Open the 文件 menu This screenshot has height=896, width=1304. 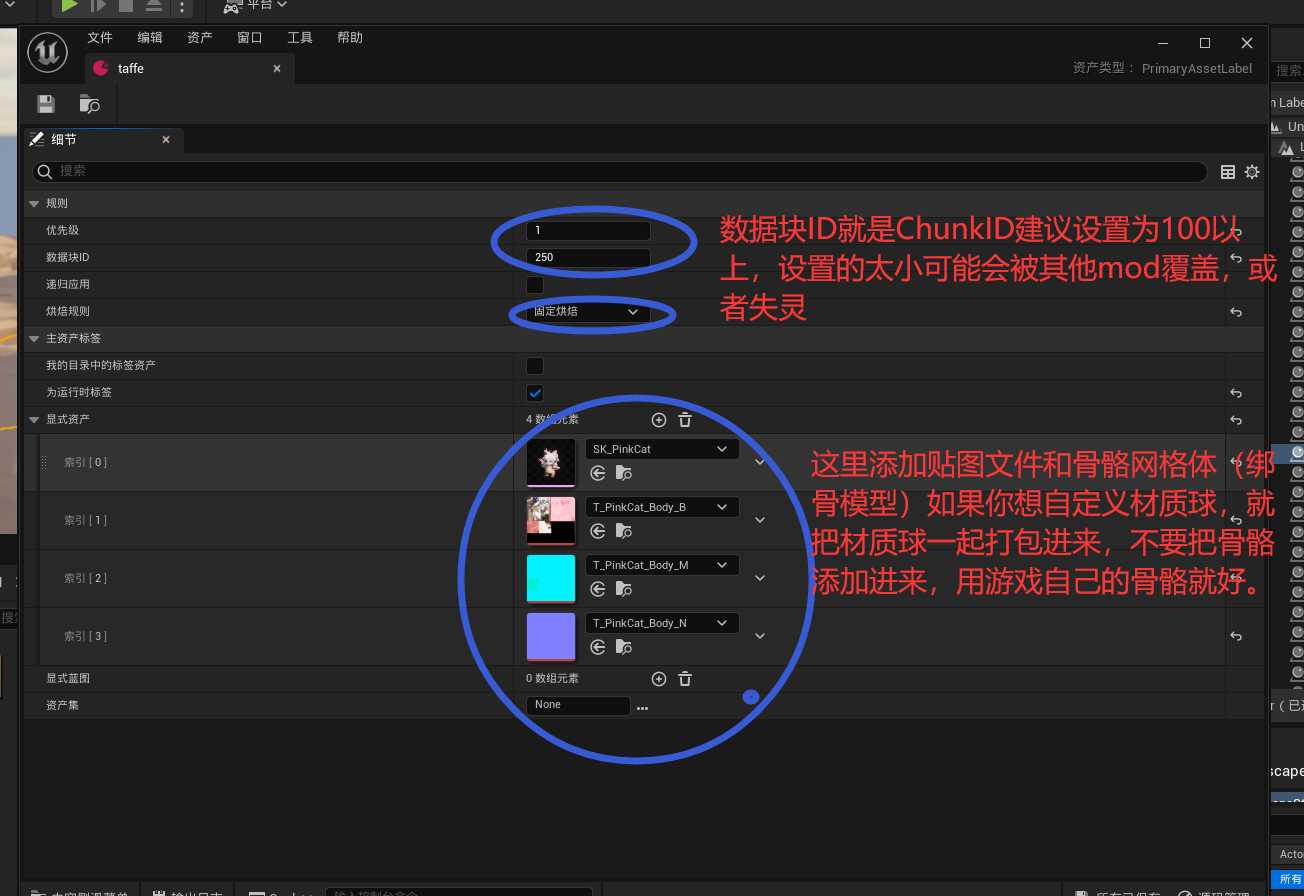click(100, 38)
